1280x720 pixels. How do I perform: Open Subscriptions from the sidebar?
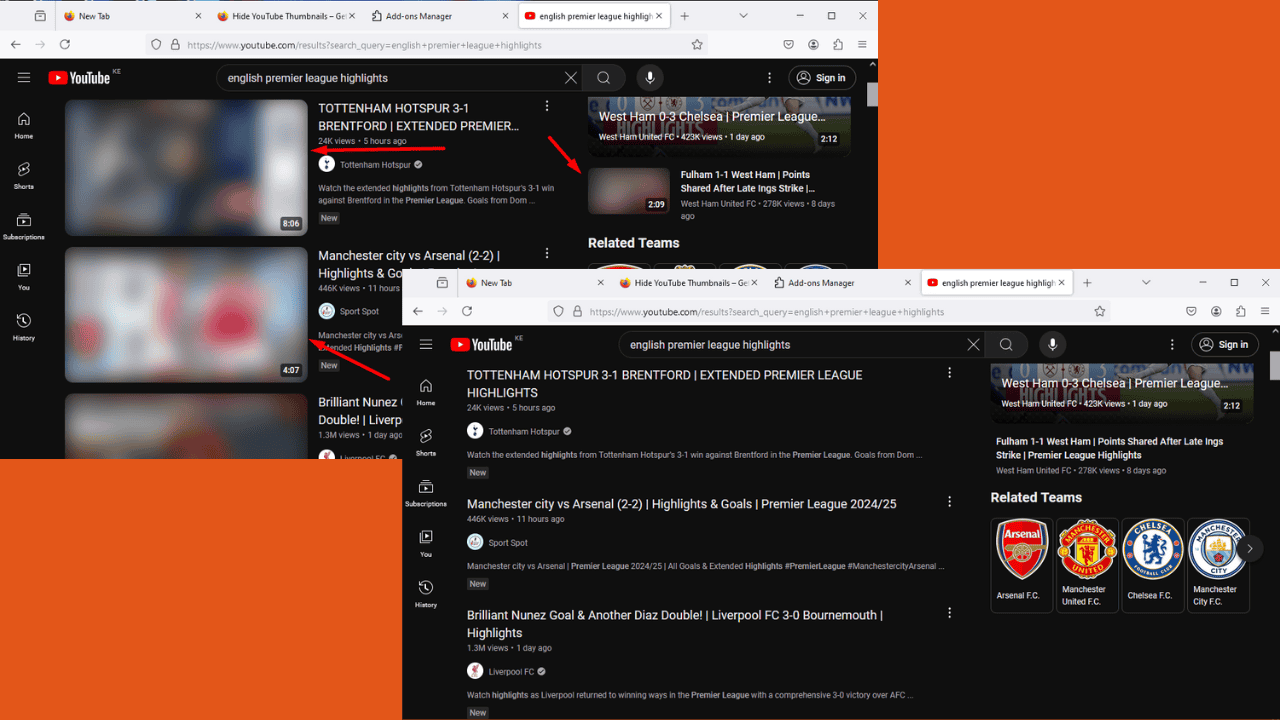(426, 490)
